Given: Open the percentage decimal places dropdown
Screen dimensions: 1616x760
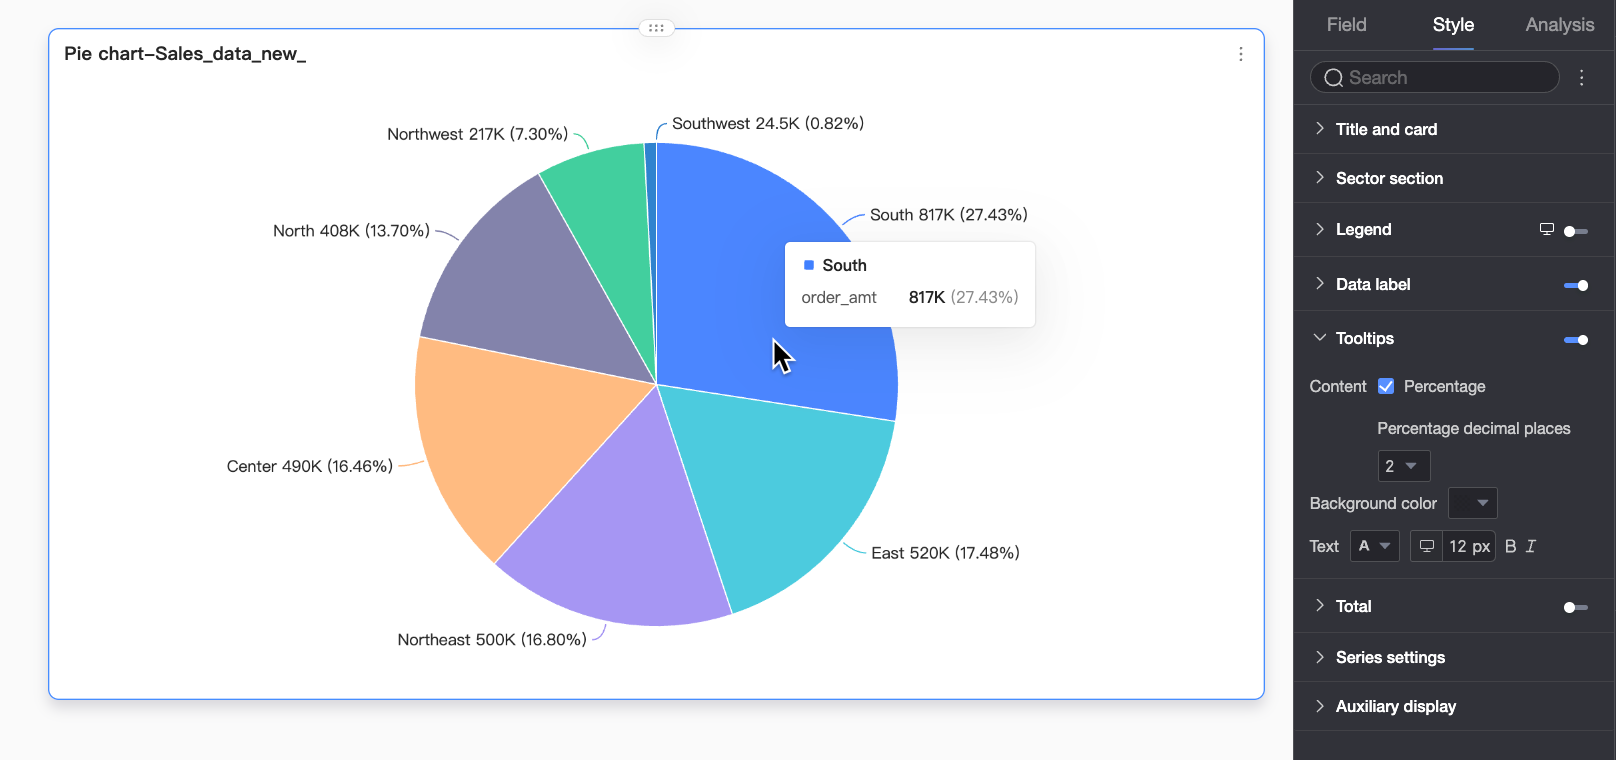Looking at the screenshot, I should [x=1404, y=466].
